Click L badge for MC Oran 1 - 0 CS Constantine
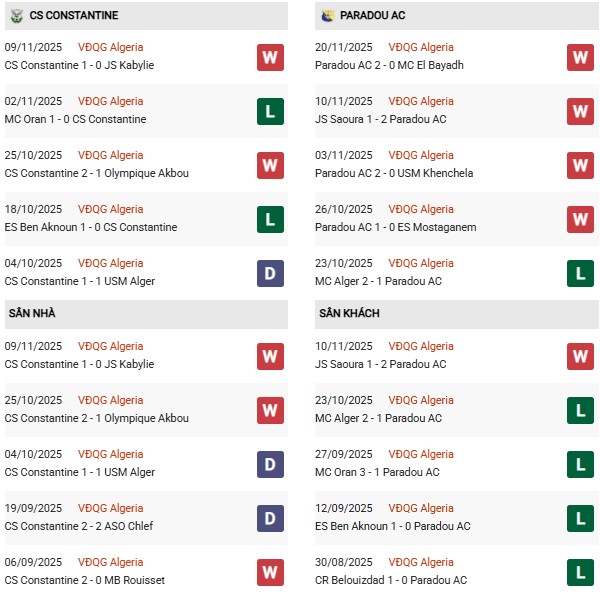The width and height of the screenshot is (600, 594). pyautogui.click(x=270, y=111)
